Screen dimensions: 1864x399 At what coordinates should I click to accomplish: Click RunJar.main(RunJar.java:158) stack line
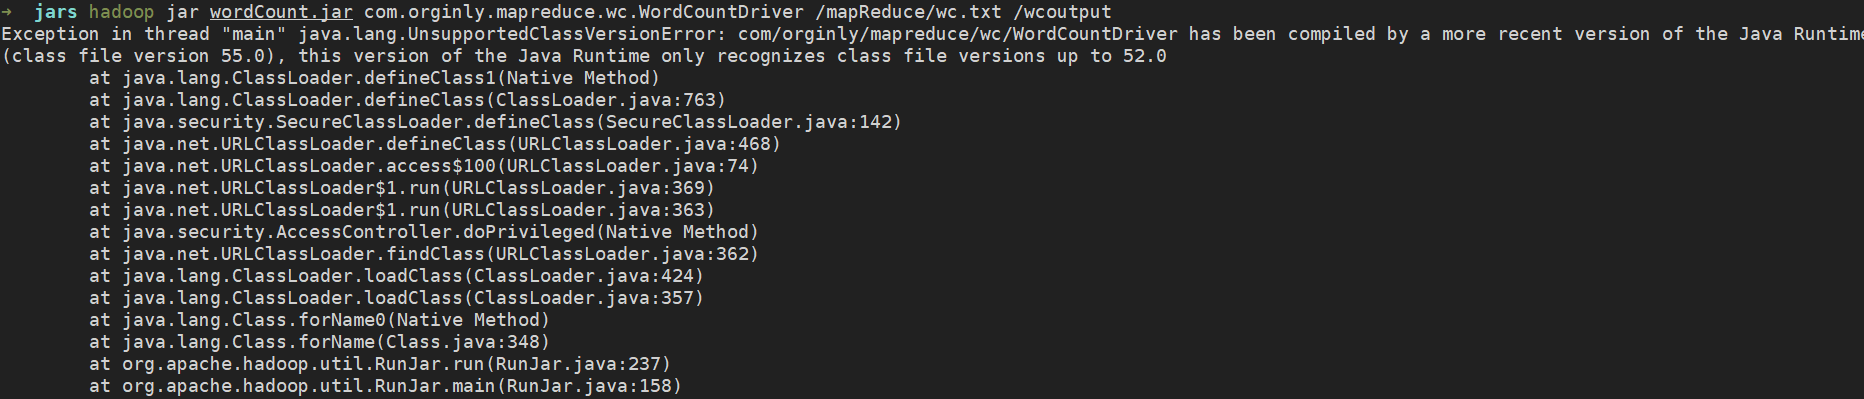pos(385,386)
